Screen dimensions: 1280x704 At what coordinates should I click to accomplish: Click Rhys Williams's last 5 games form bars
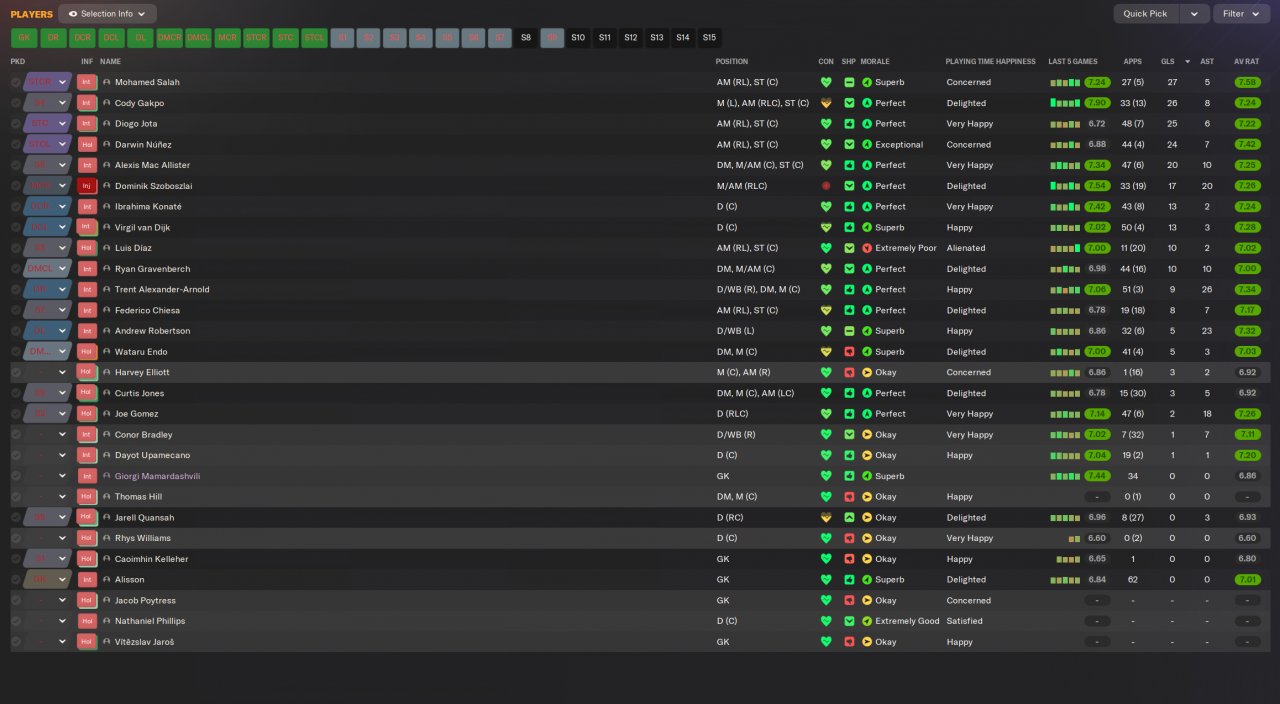click(x=1074, y=538)
